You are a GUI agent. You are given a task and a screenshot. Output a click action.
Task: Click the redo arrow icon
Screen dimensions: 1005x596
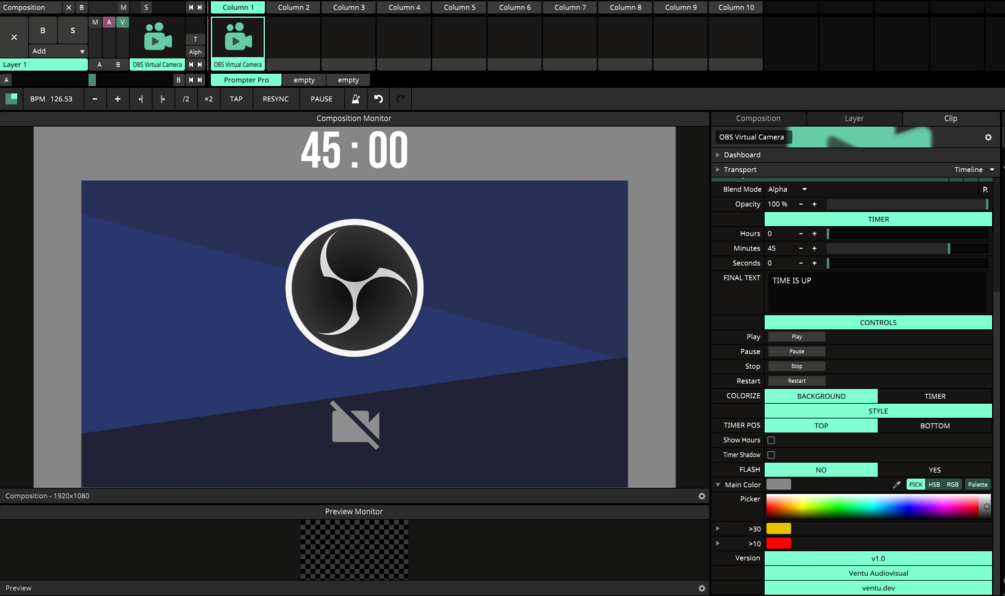401,99
